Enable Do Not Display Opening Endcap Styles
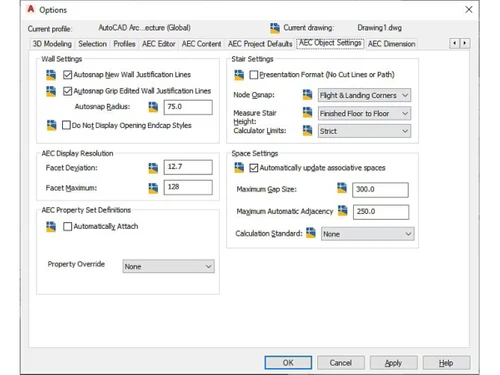The height and width of the screenshot is (375, 500). 66,125
